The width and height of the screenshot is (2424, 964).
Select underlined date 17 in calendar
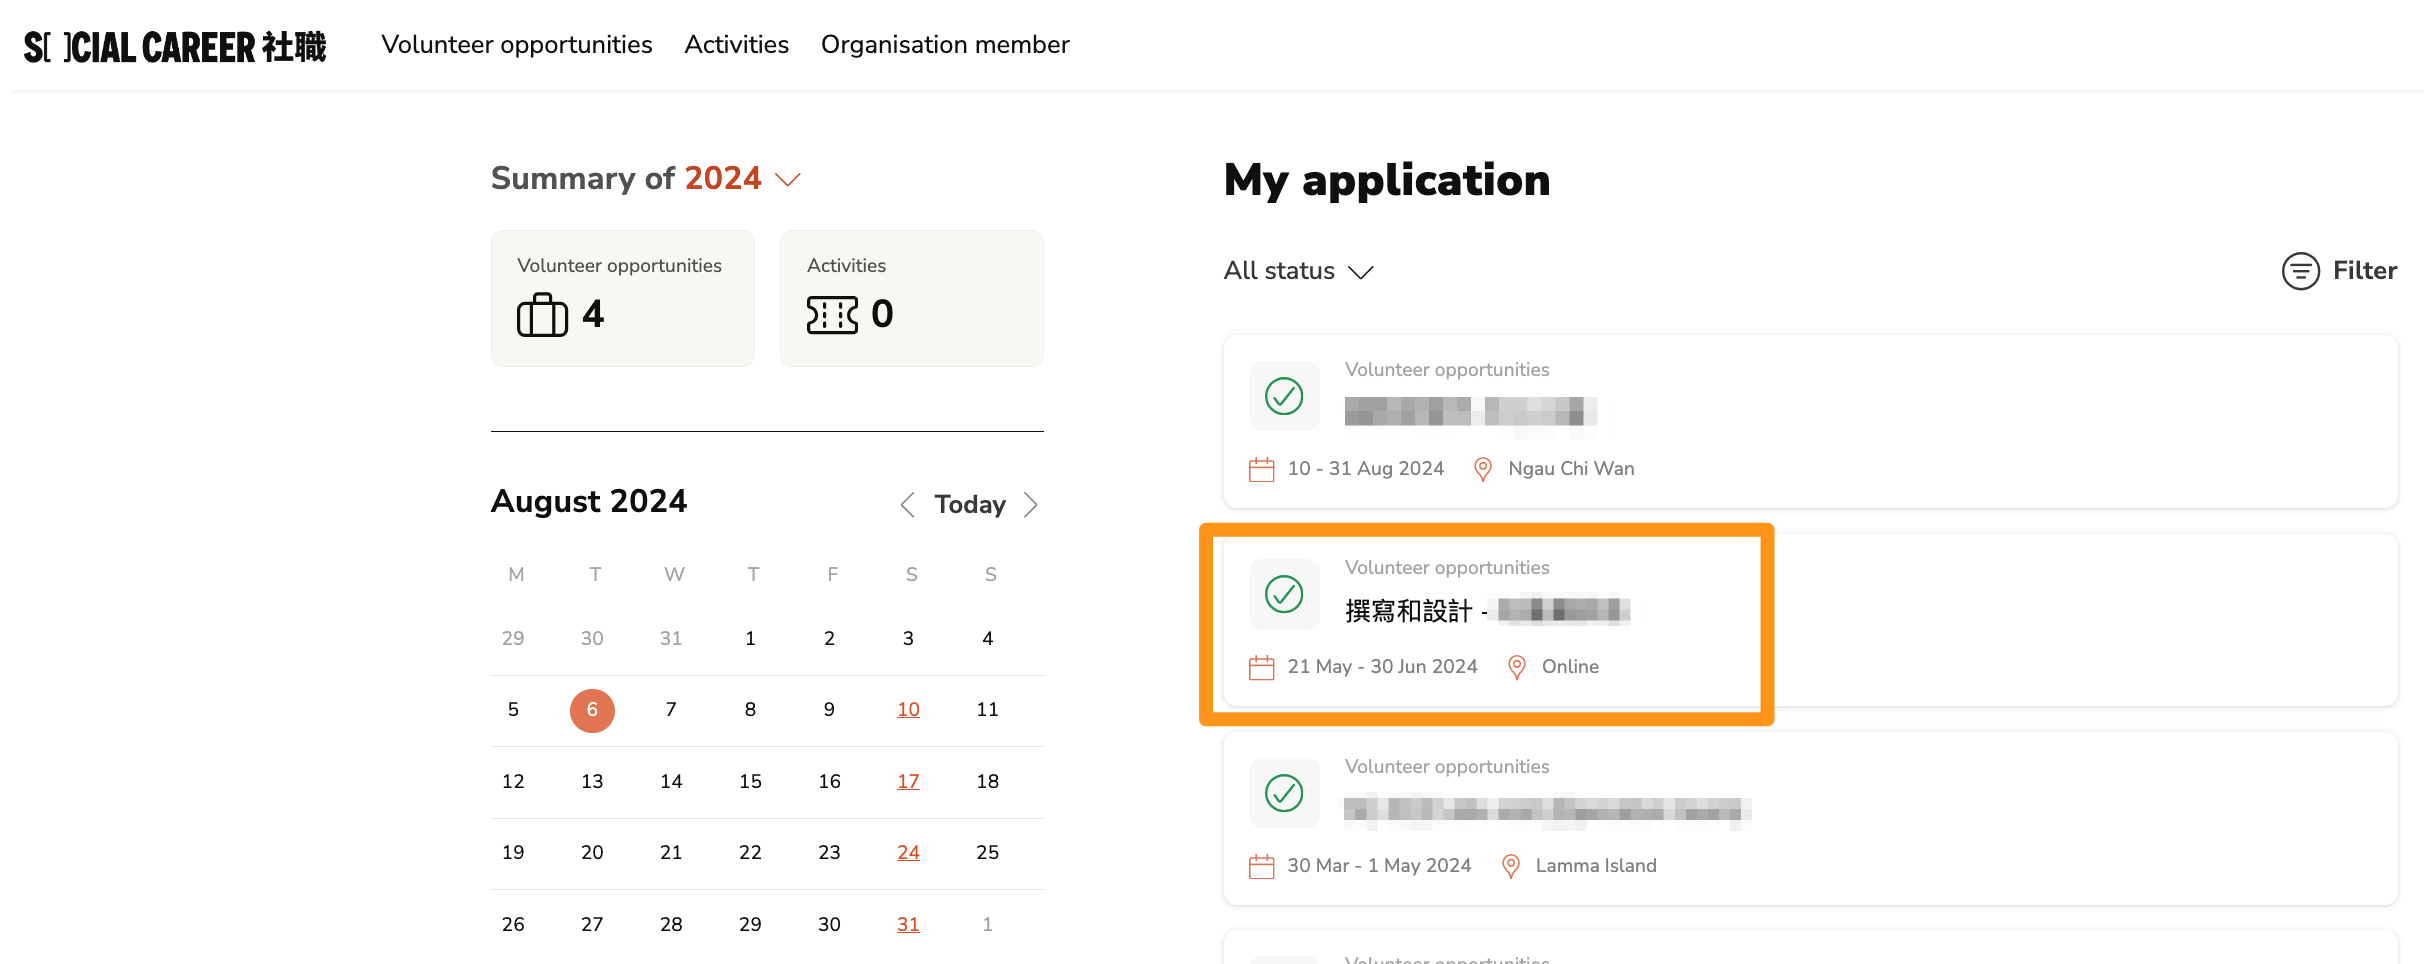click(x=908, y=782)
